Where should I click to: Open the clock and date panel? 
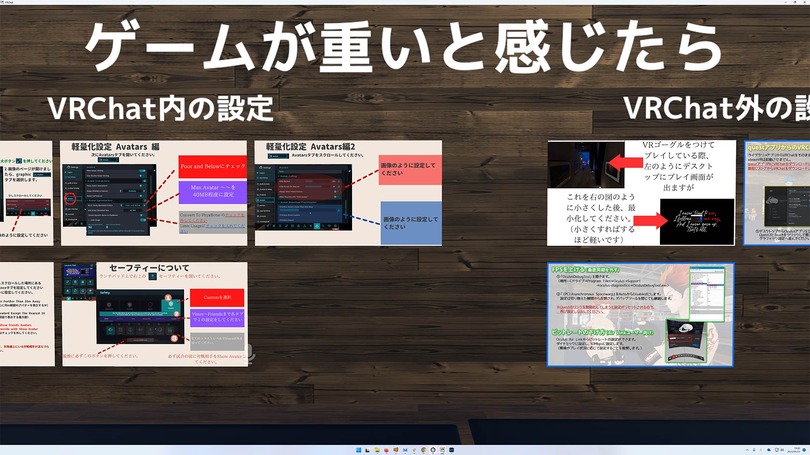pos(793,450)
